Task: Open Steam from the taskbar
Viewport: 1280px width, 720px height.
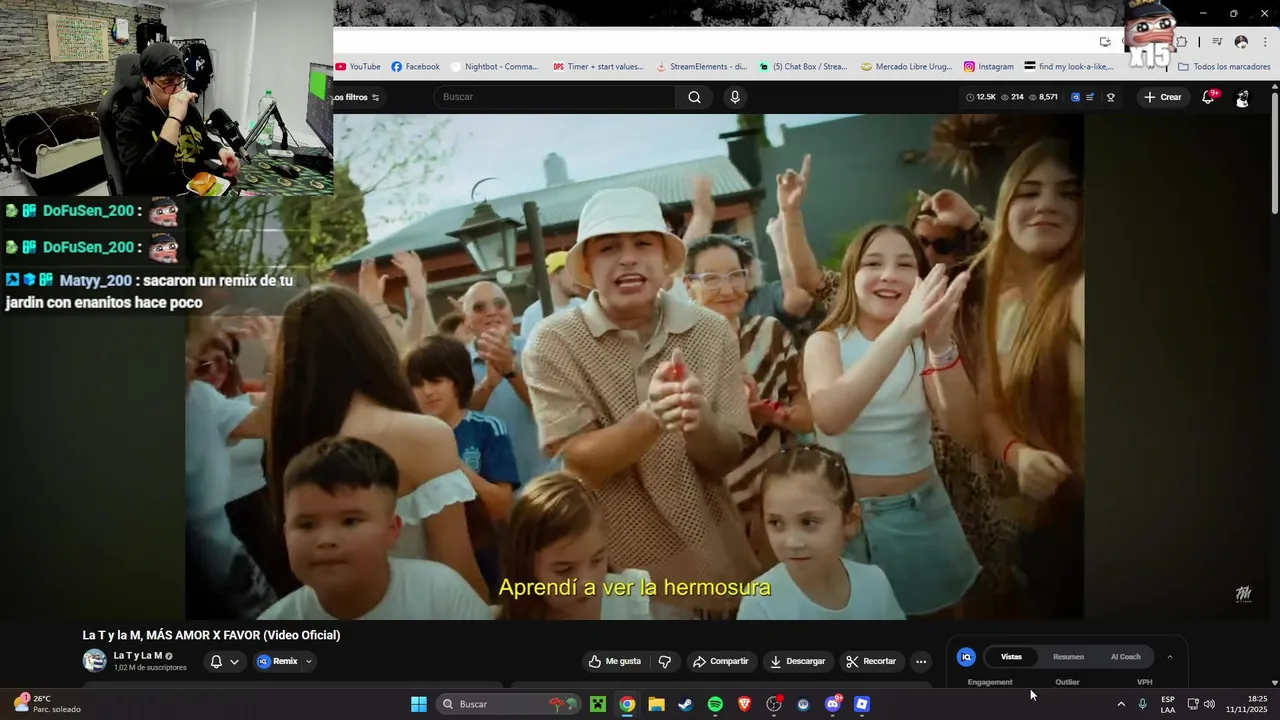Action: [x=685, y=704]
